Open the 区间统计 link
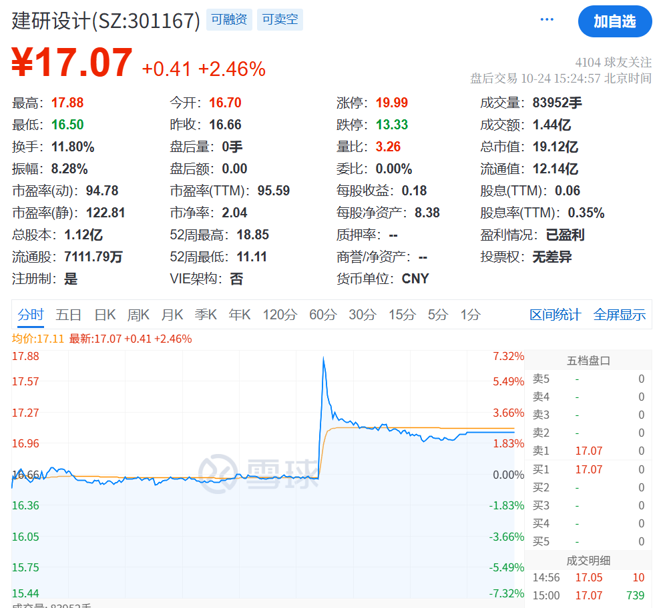Viewport: 667px width, 608px height. coord(555,314)
